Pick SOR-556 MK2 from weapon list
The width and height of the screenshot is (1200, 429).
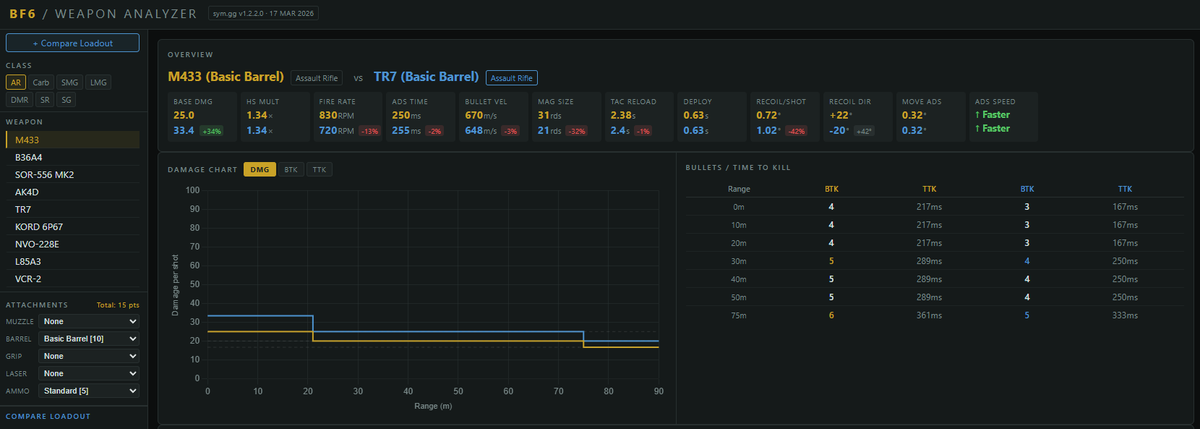tap(72, 175)
